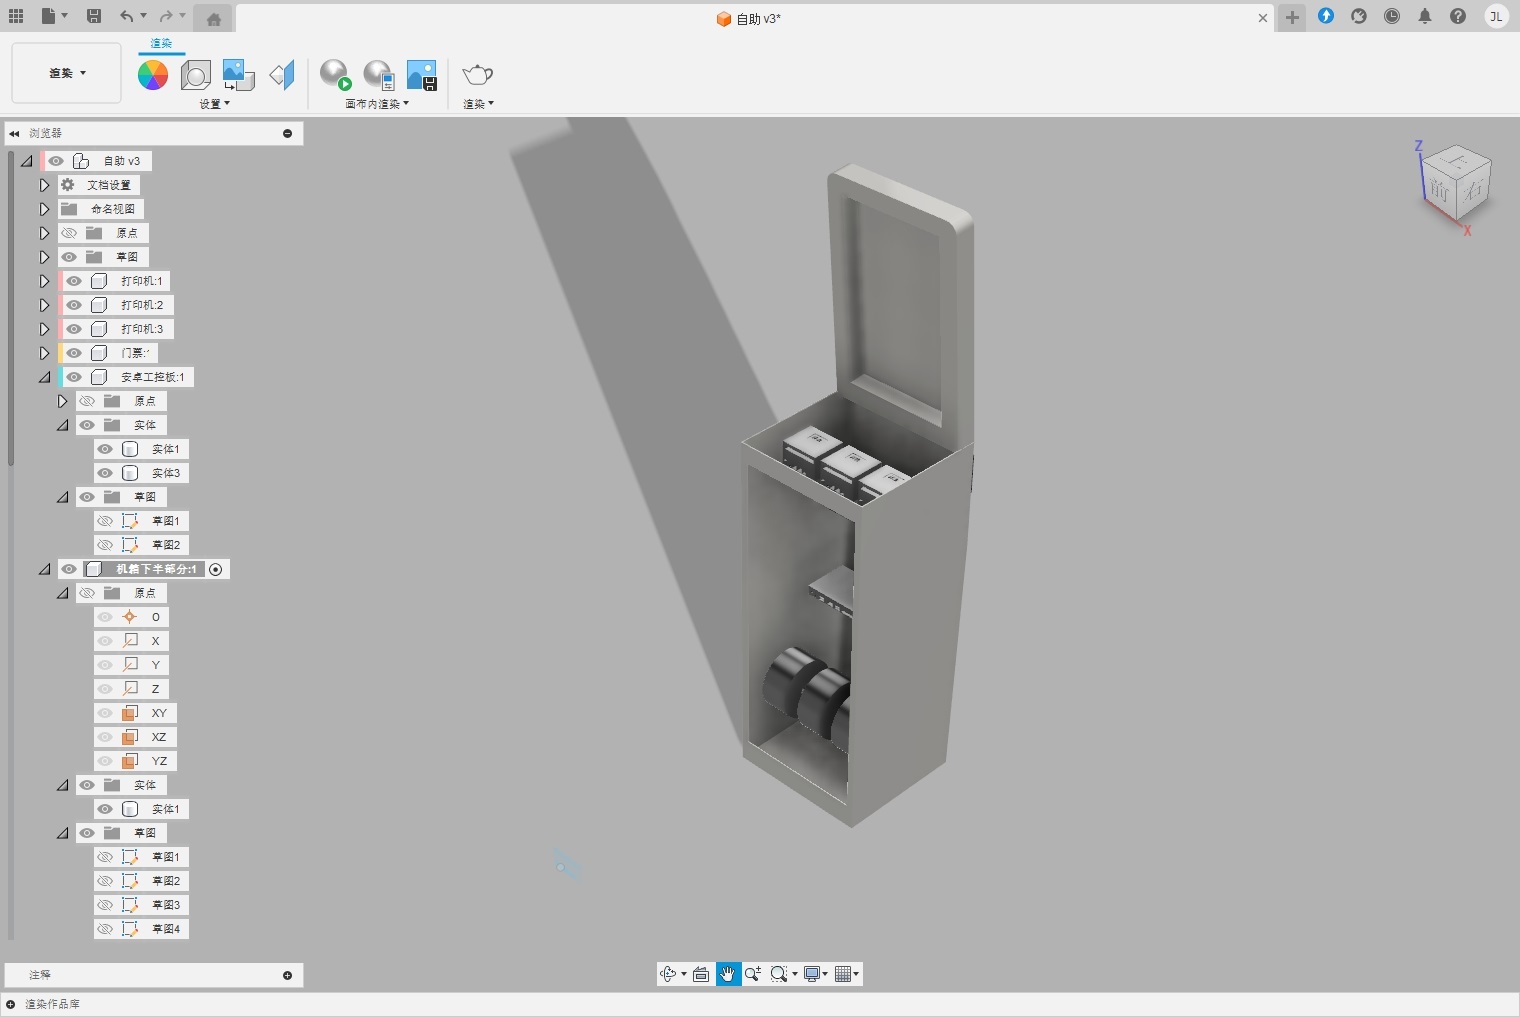The image size is (1520, 1017).
Task: Hide 实体3 under 安卓工控板:1
Action: [105, 473]
